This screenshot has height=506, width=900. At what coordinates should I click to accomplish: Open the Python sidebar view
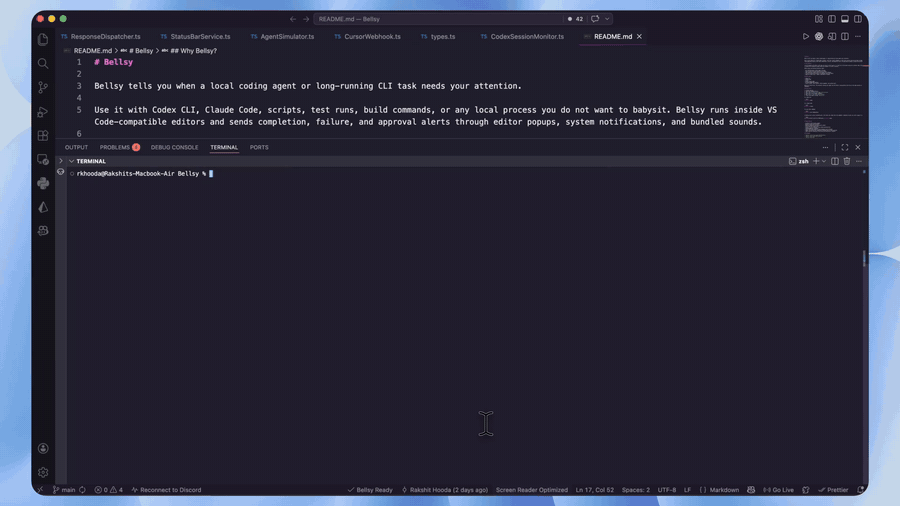point(43,183)
